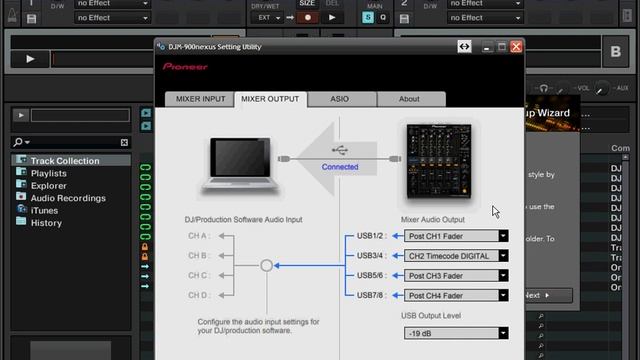Click the preview player progress bar
640x360 pixels.
click(80, 116)
